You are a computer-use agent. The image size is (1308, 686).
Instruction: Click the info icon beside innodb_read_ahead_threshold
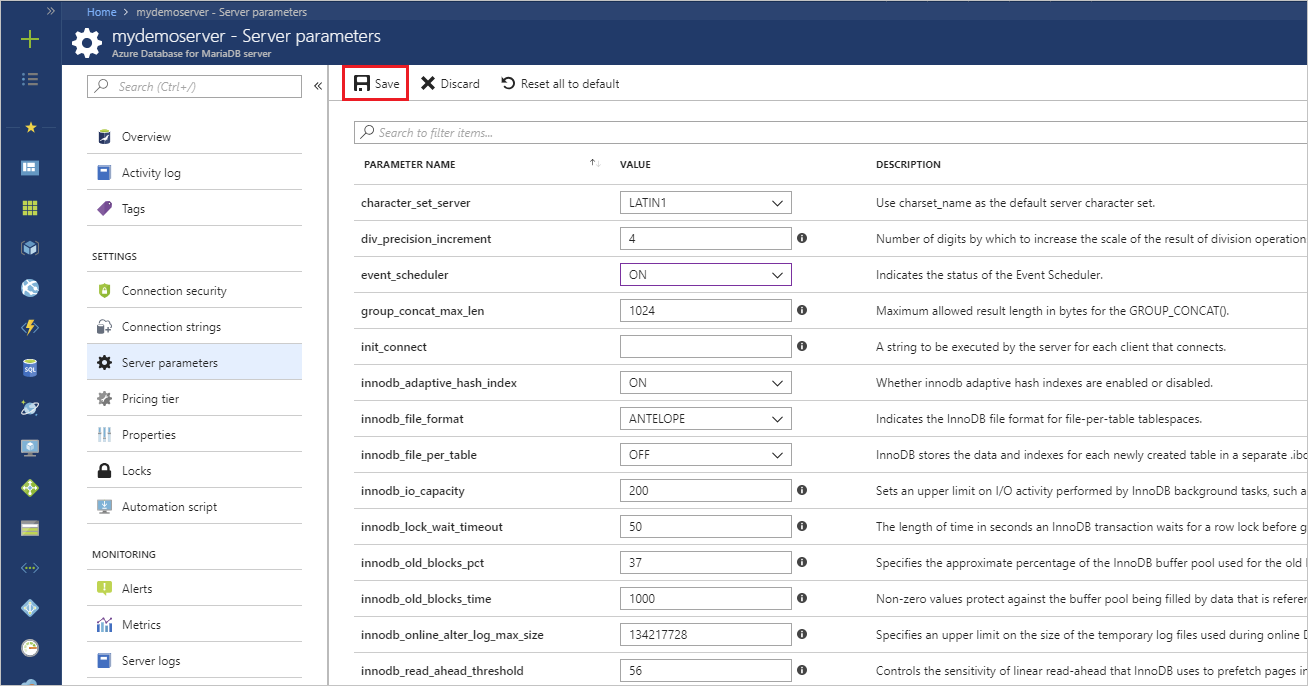[802, 671]
